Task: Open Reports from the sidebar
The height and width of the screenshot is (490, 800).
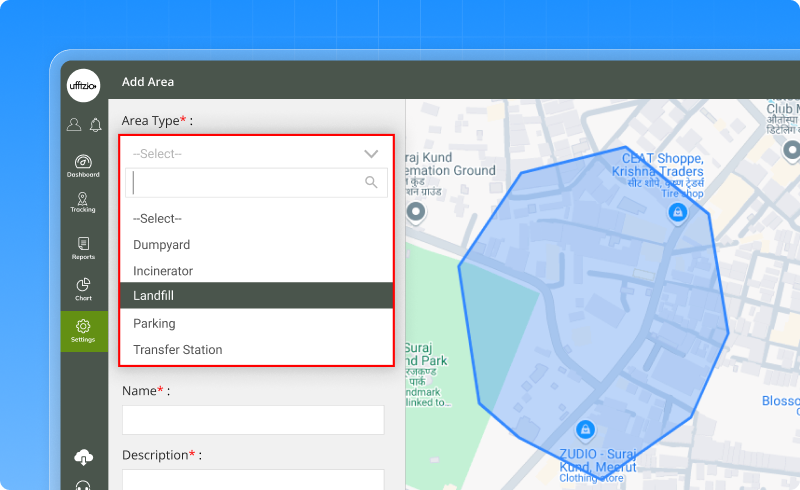Action: pos(83,248)
